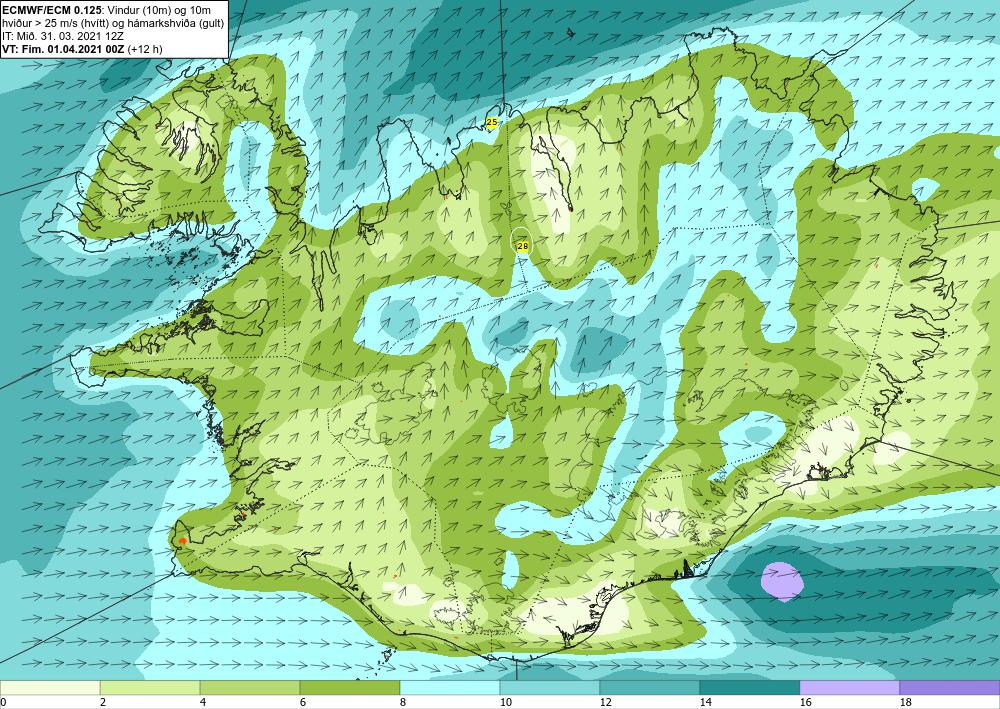The width and height of the screenshot is (1000, 709).
Task: Click the scale label "2"
Action: tap(102, 702)
